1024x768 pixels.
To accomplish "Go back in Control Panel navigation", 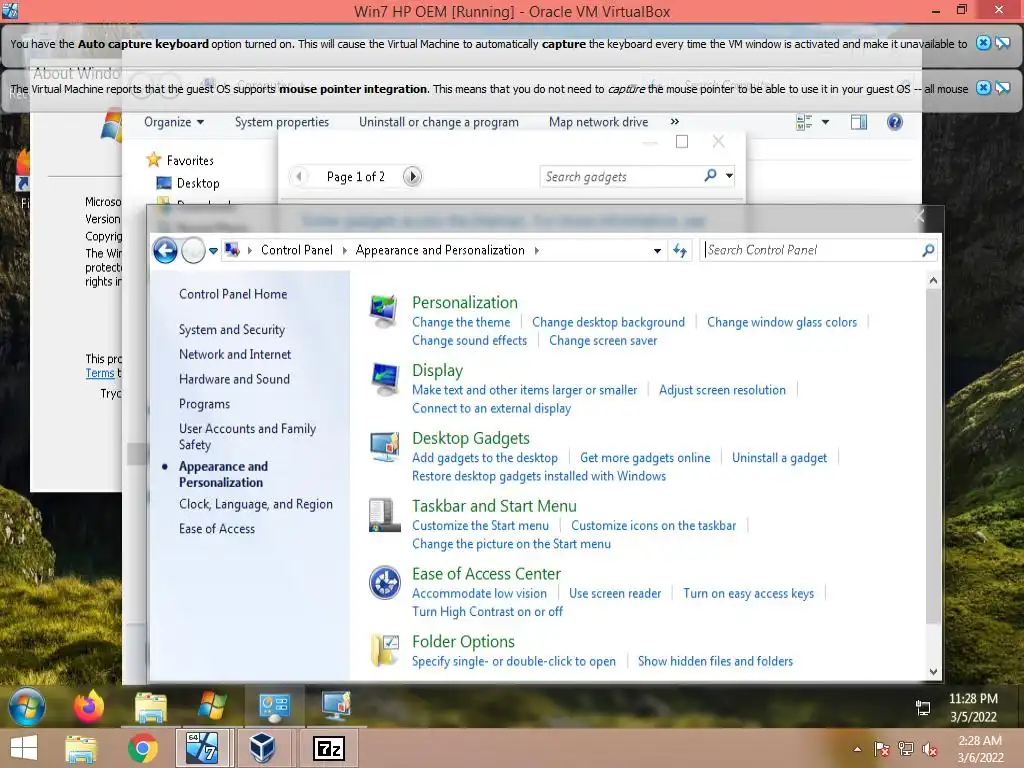I will [165, 250].
